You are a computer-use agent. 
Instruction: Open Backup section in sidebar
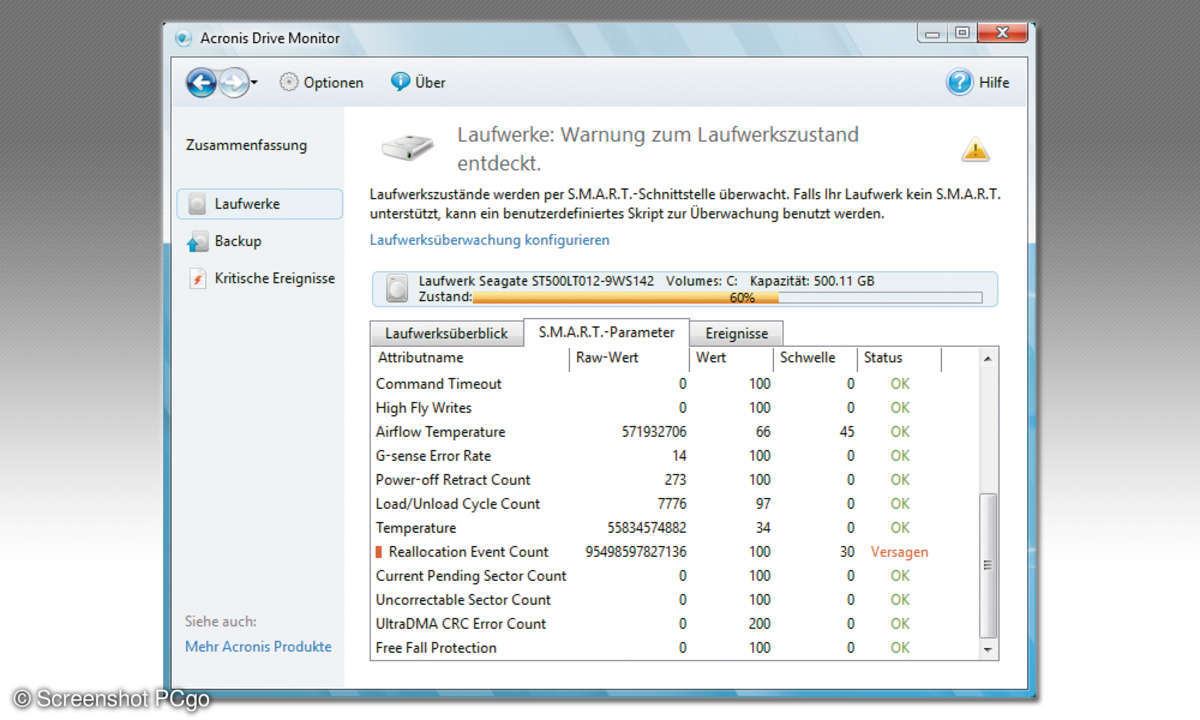pos(237,241)
